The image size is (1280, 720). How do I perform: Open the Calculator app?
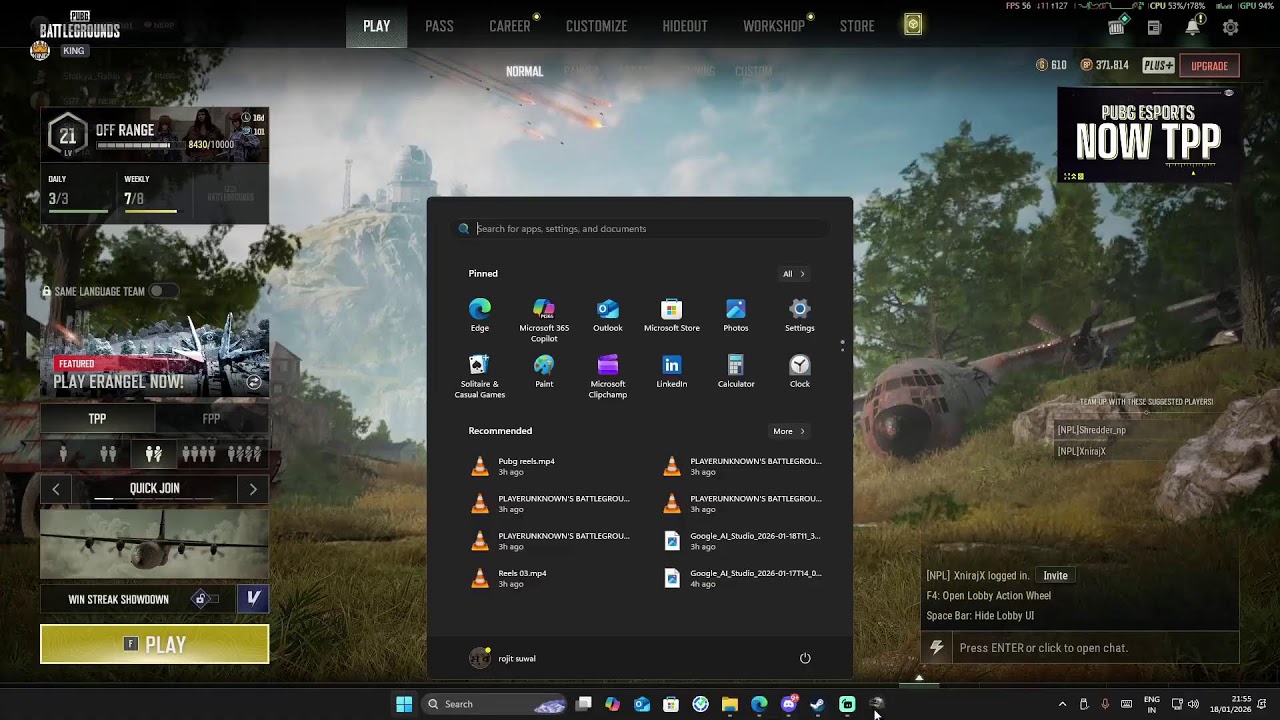736,371
